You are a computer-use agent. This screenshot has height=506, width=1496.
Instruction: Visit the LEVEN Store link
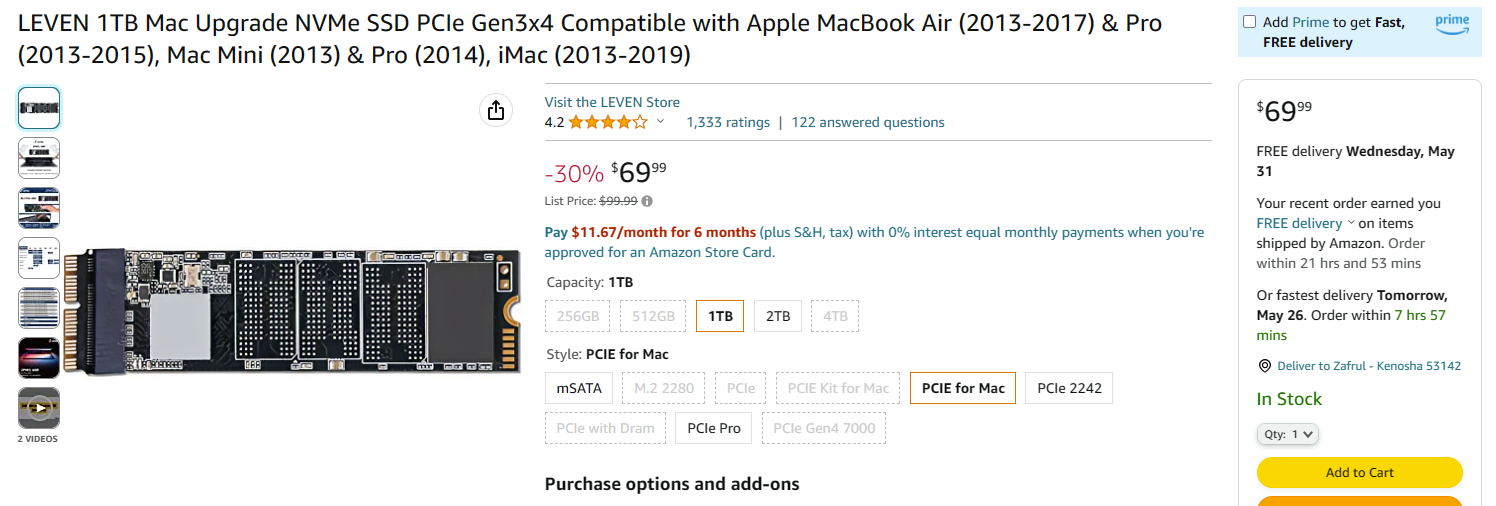[x=612, y=102]
